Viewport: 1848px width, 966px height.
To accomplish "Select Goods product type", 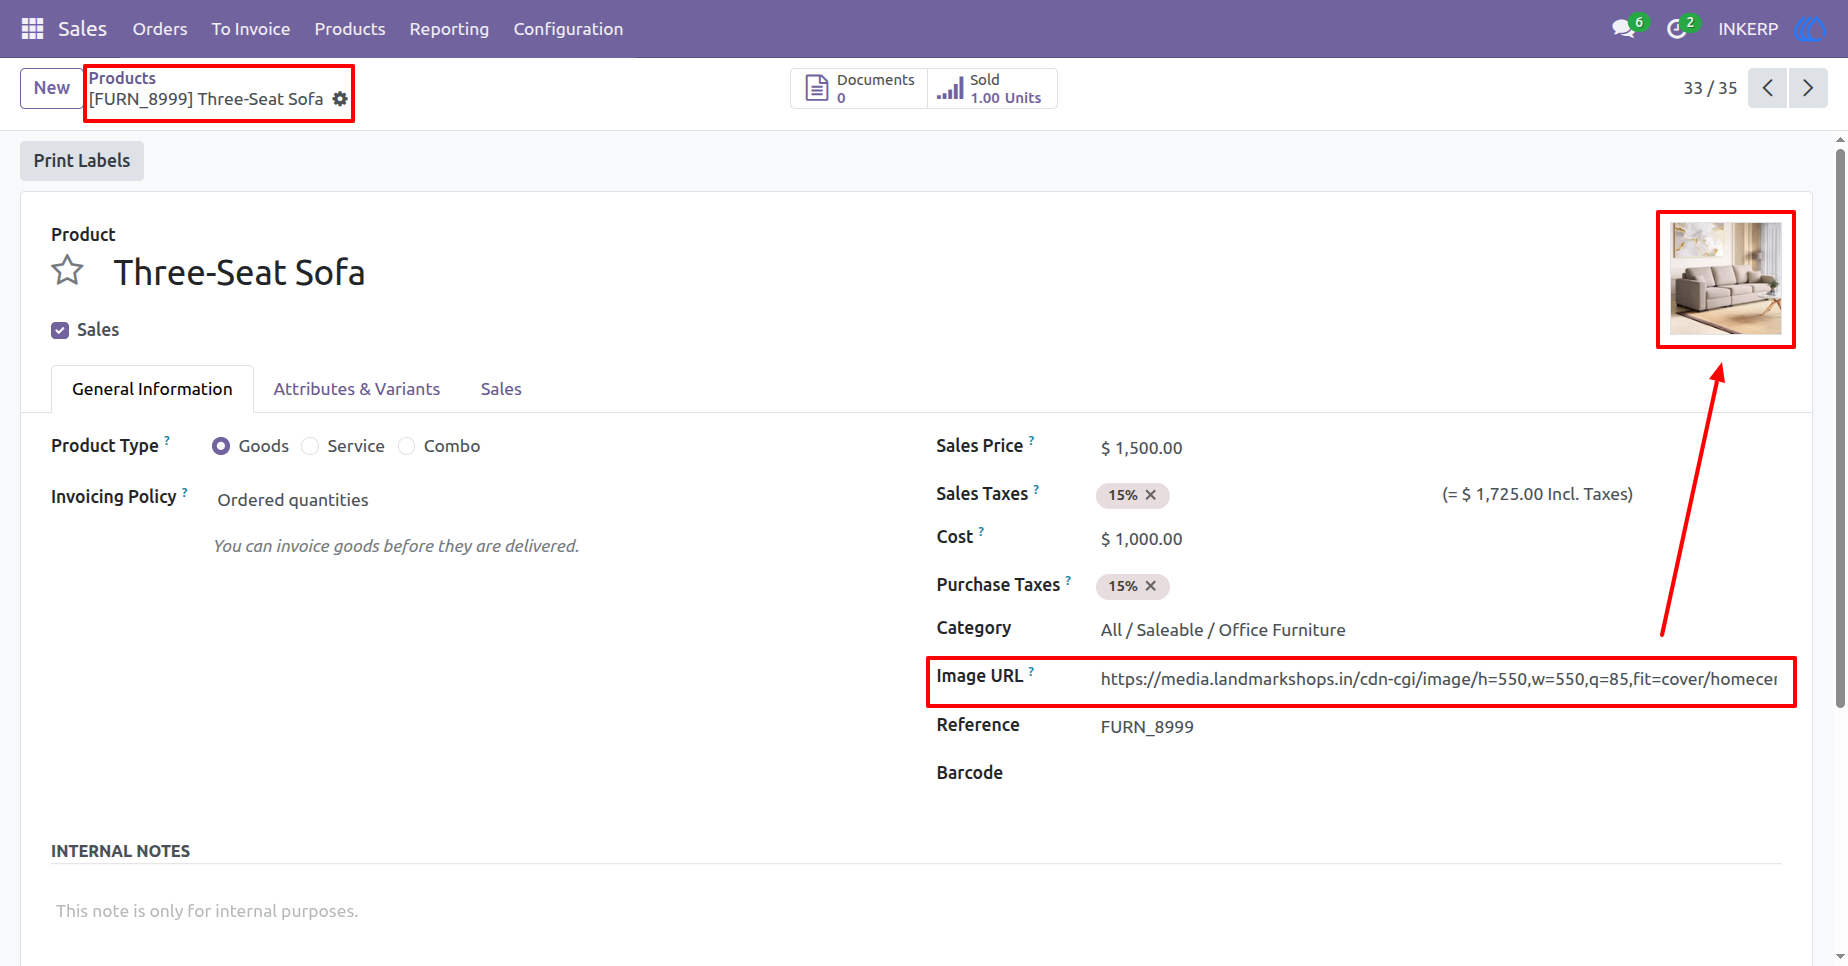I will pos(221,446).
